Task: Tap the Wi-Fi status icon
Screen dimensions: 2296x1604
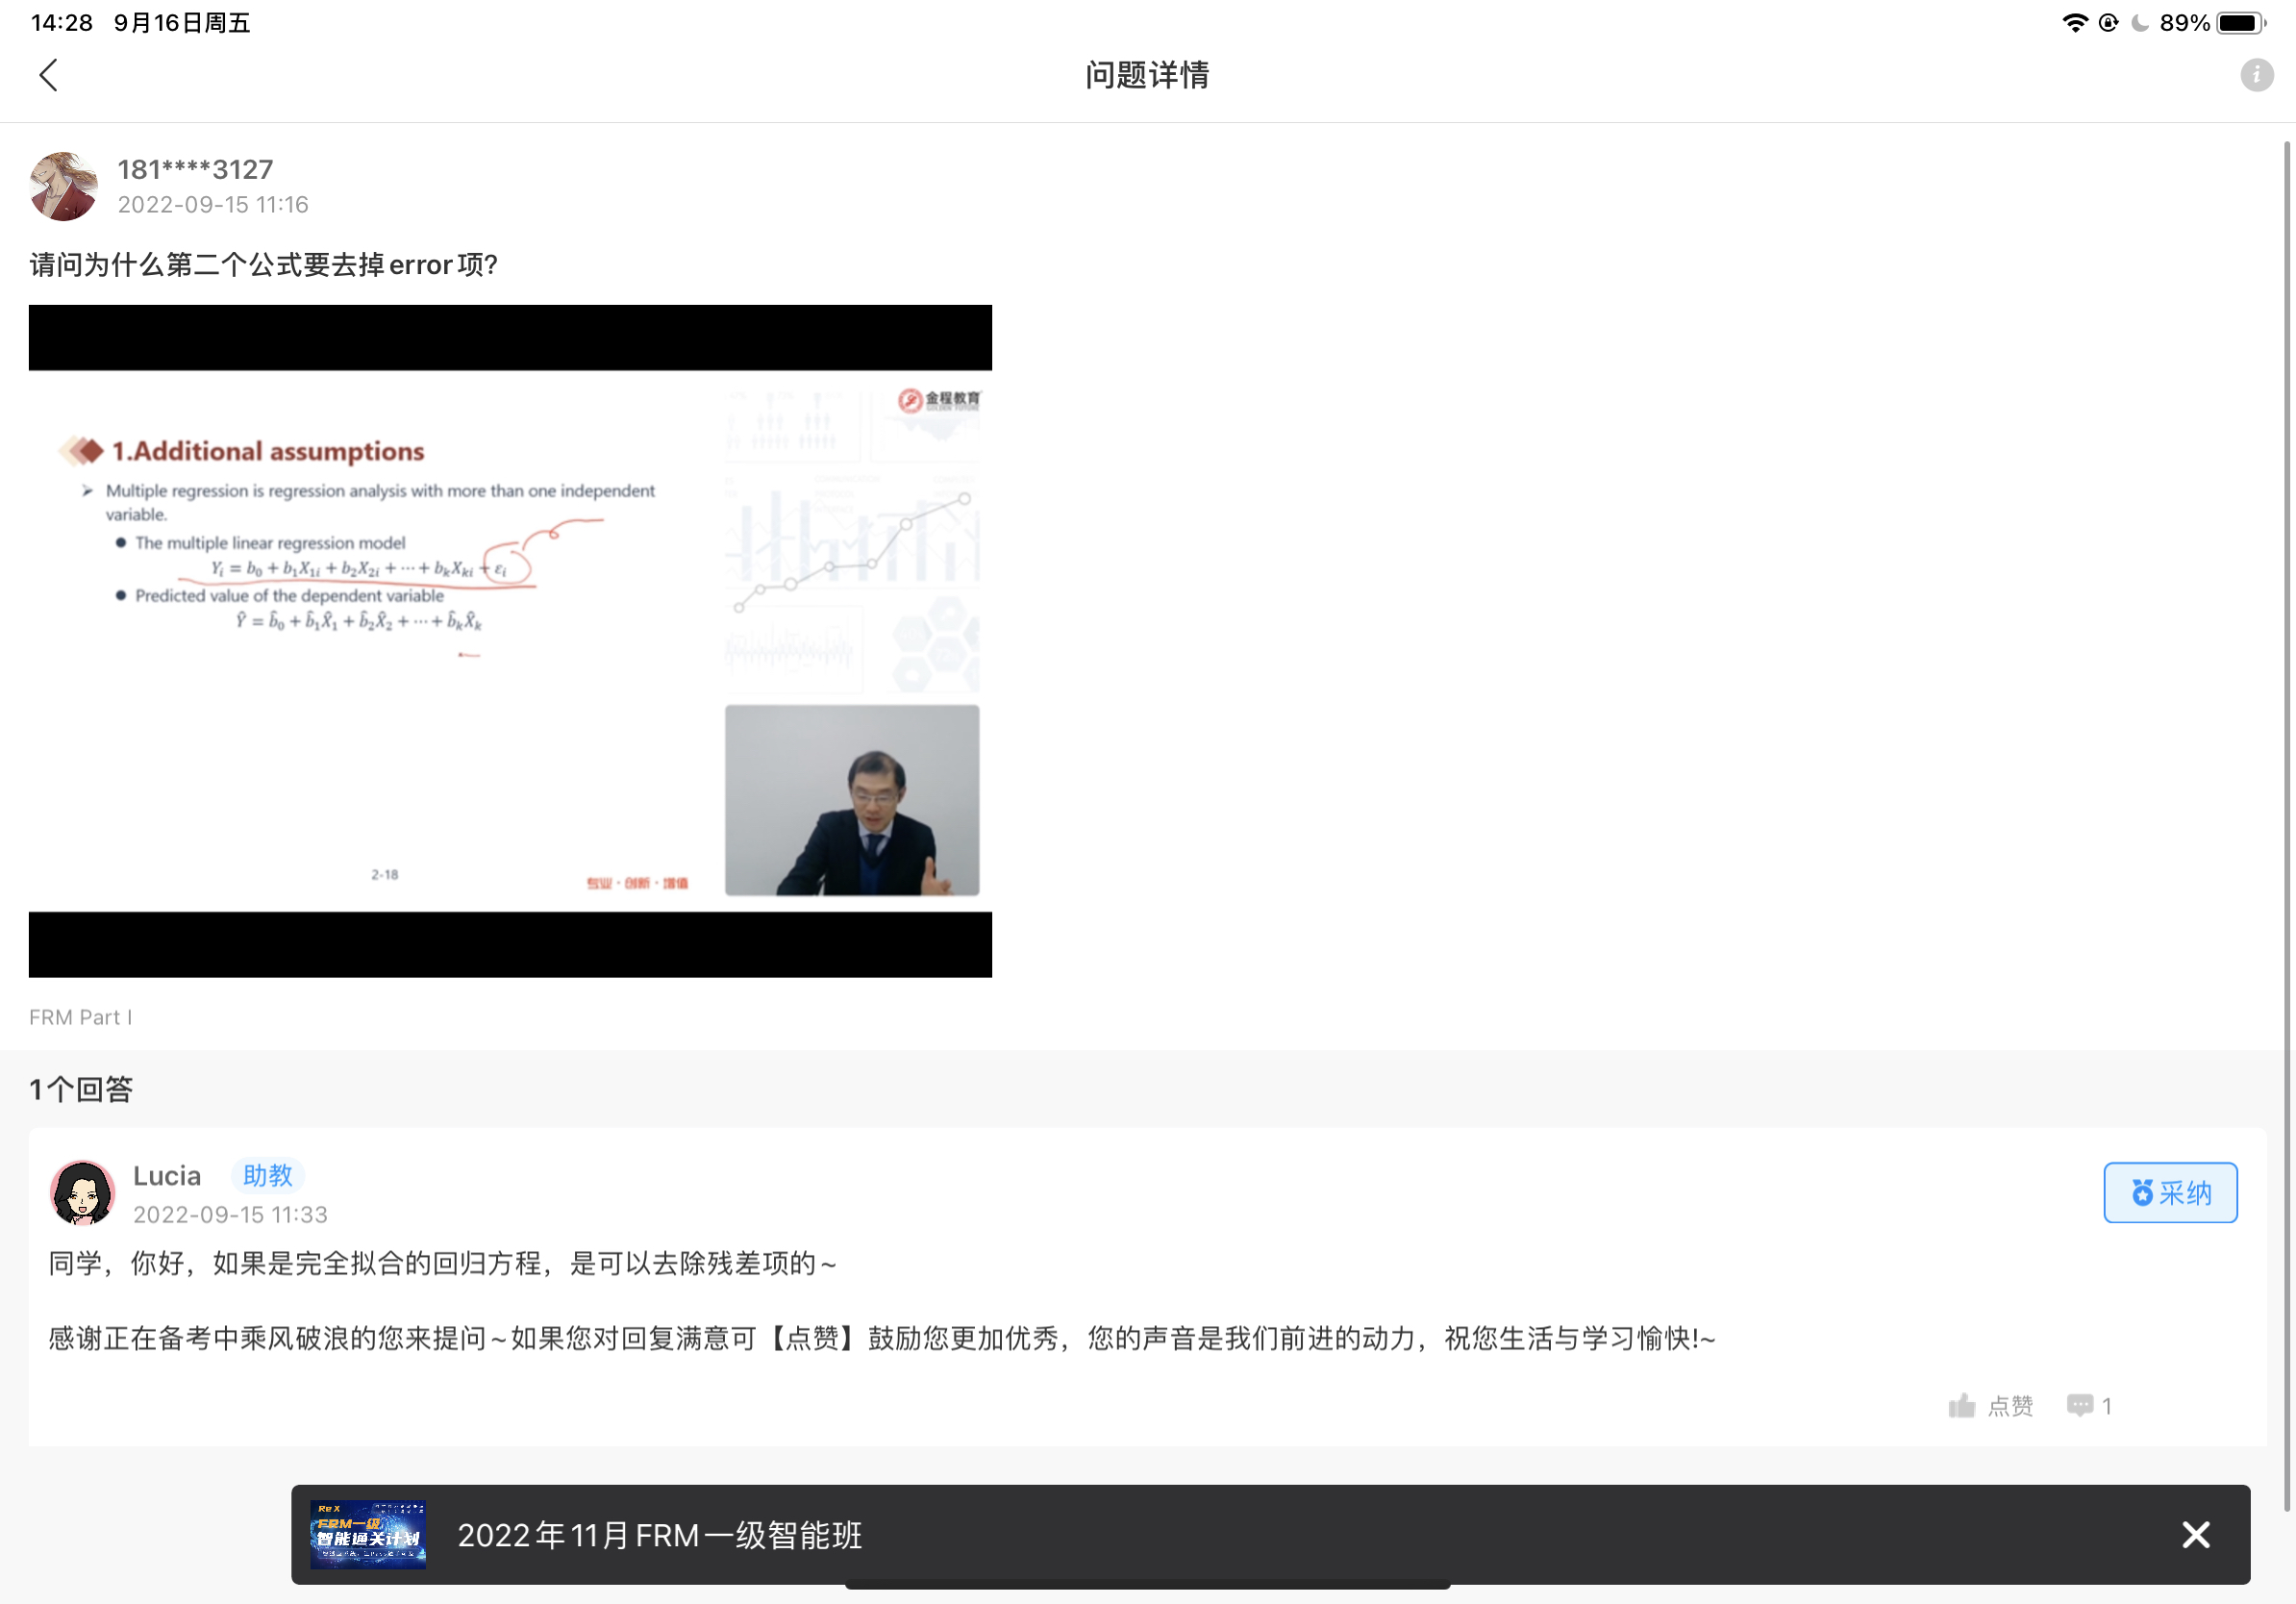Action: 2075,22
